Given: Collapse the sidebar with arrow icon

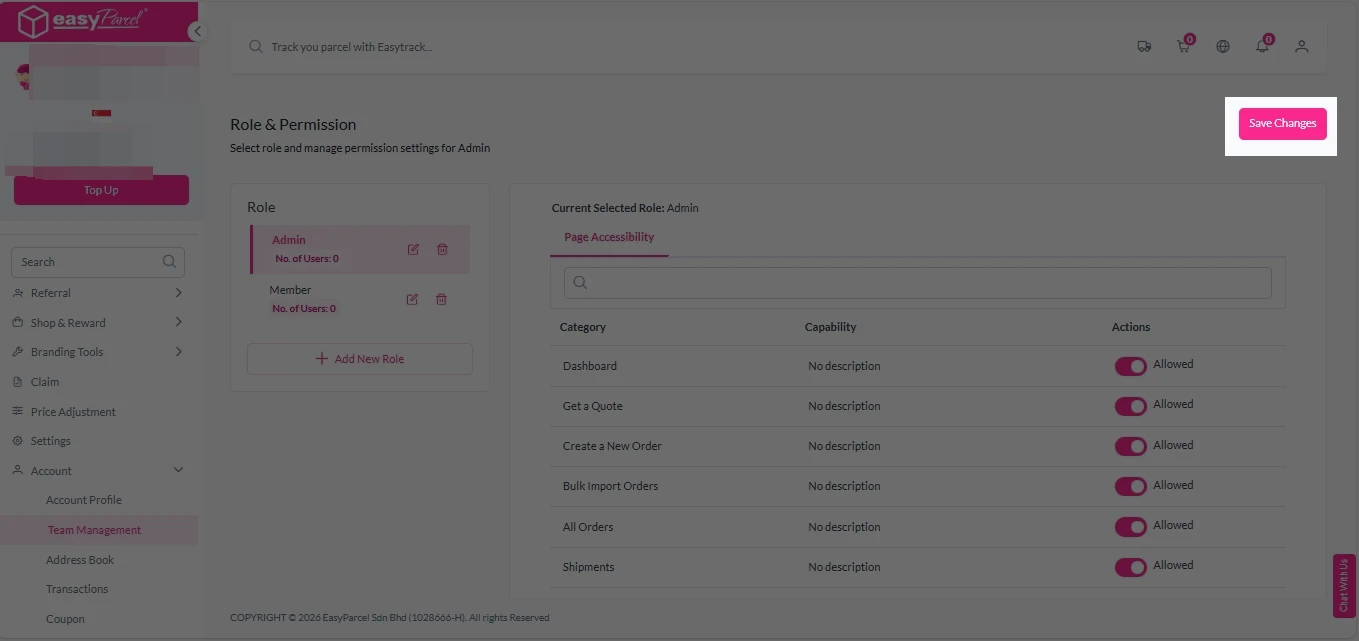Looking at the screenshot, I should [x=197, y=31].
